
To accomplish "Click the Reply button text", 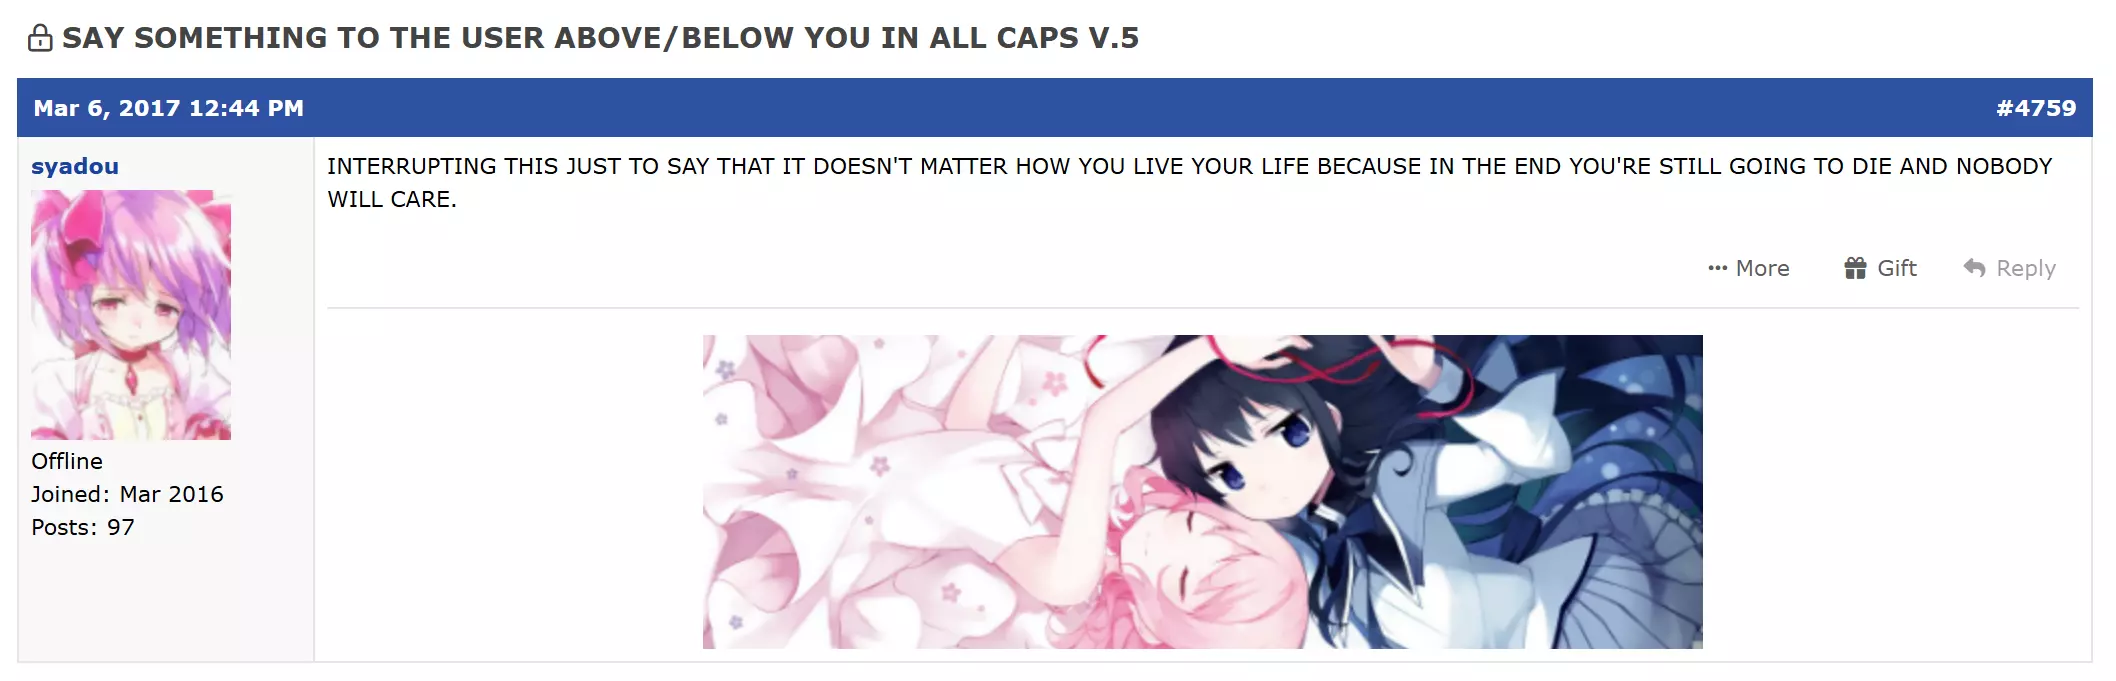I will [2026, 268].
